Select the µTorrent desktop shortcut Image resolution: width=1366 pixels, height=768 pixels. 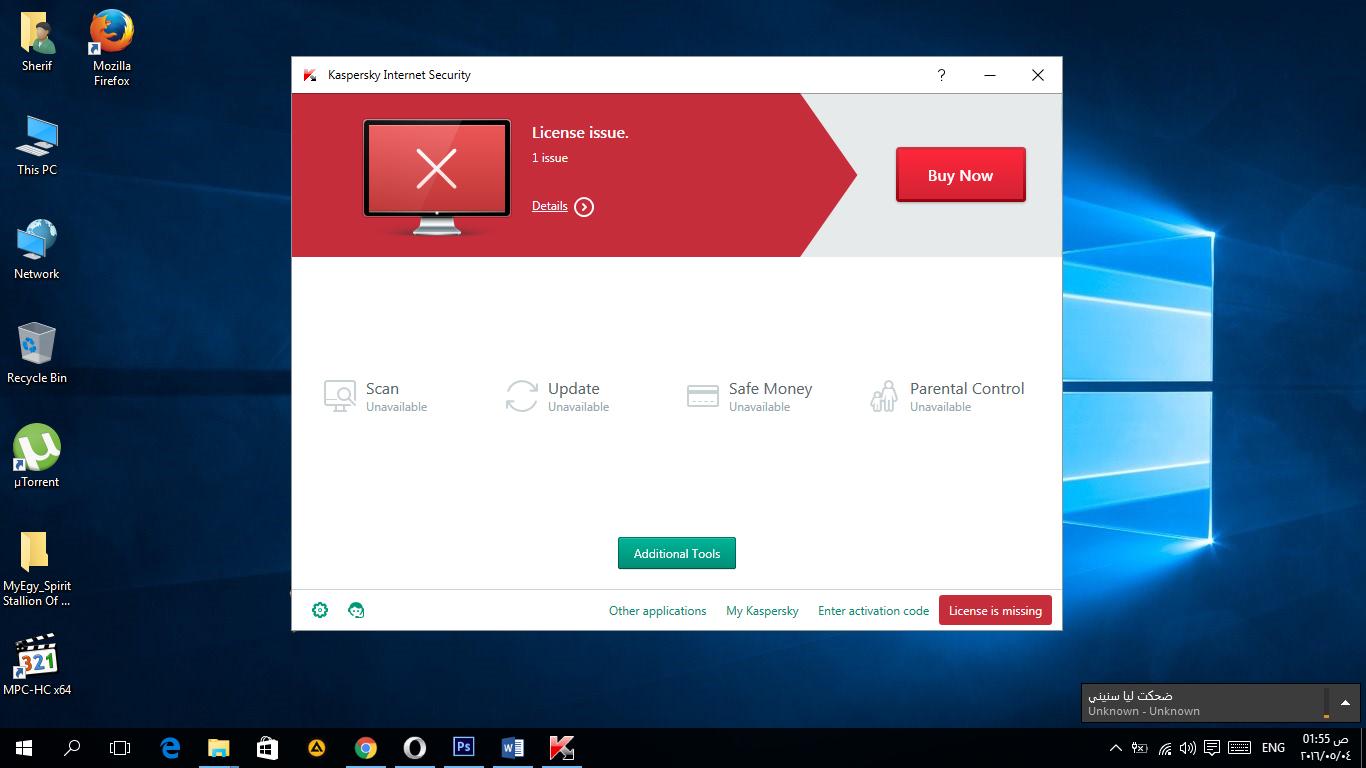[37, 458]
